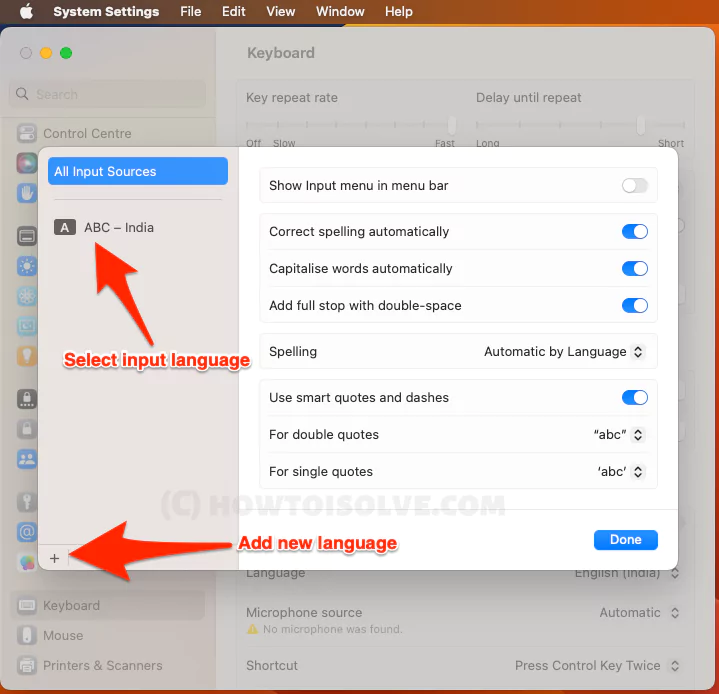Click the Internet Accounts @ sidebar icon

27,532
